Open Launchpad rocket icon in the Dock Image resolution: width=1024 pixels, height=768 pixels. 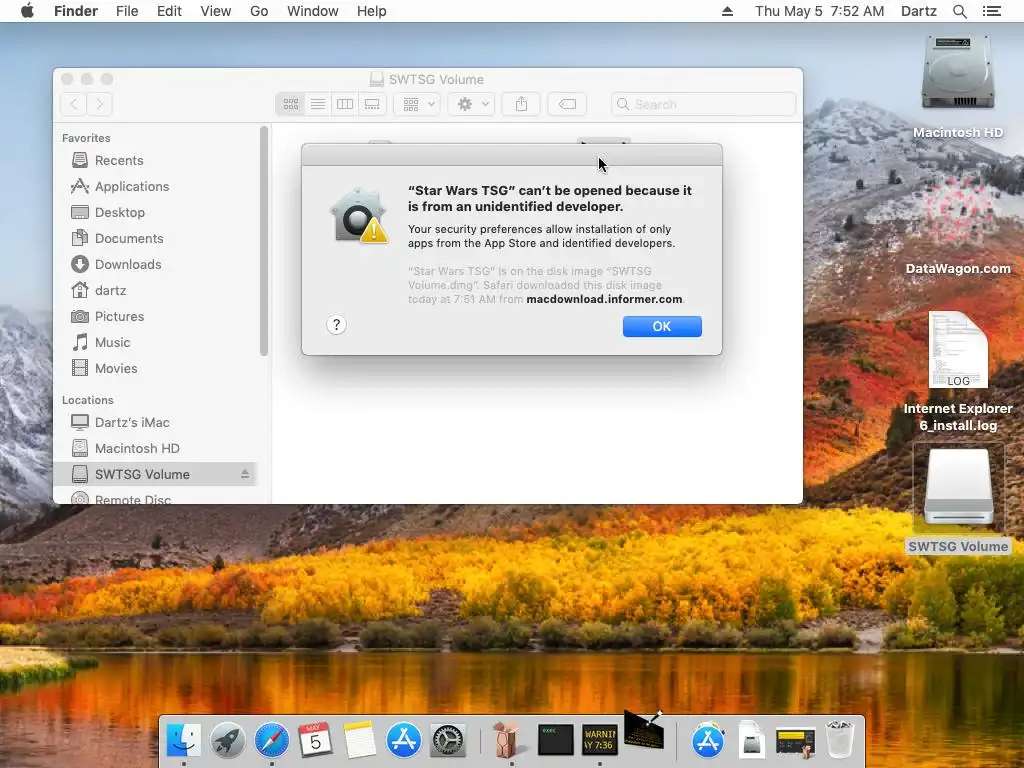pyautogui.click(x=227, y=741)
